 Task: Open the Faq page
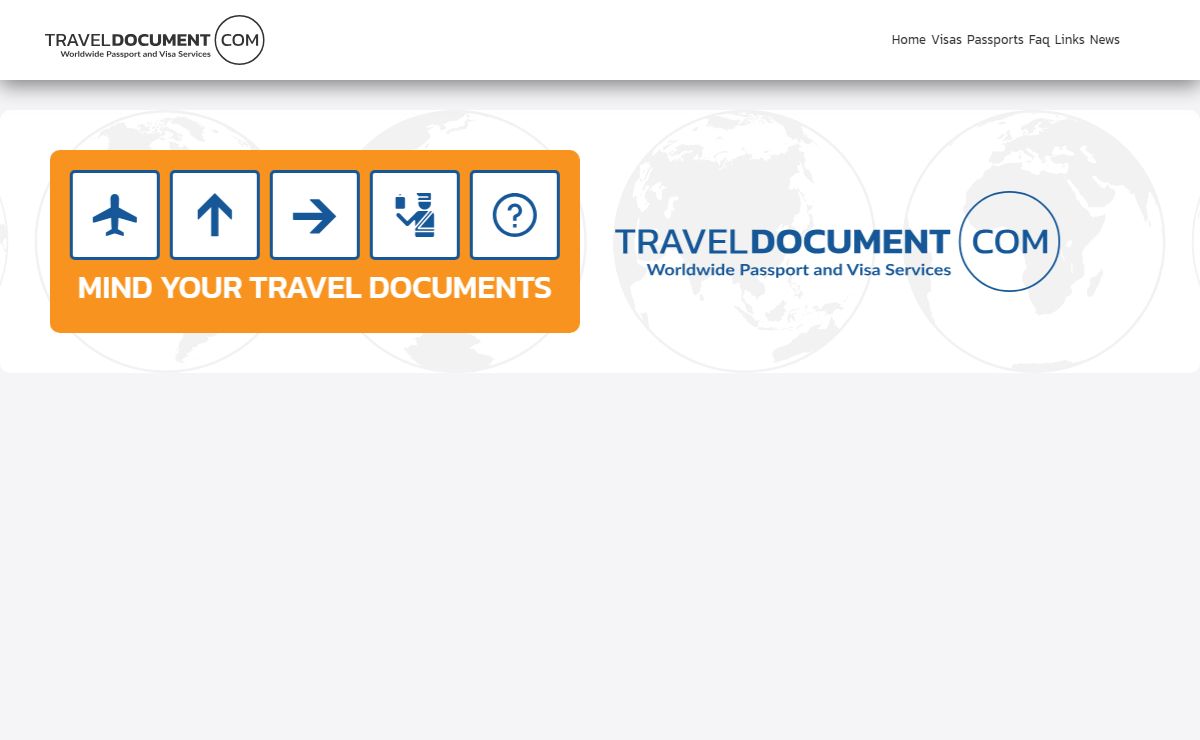pyautogui.click(x=1039, y=40)
